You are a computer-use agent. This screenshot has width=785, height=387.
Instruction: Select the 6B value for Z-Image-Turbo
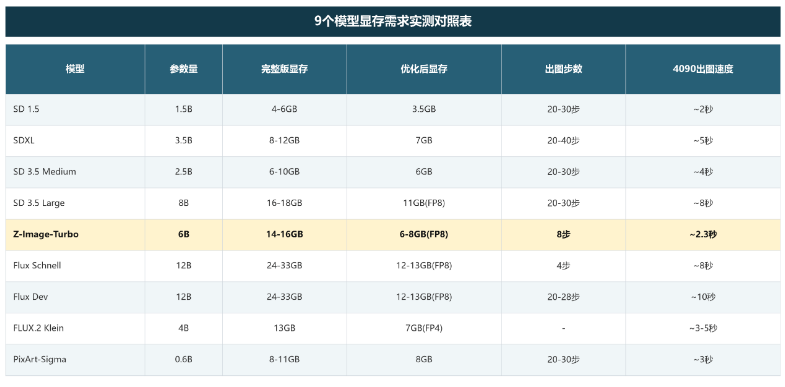[x=184, y=234]
